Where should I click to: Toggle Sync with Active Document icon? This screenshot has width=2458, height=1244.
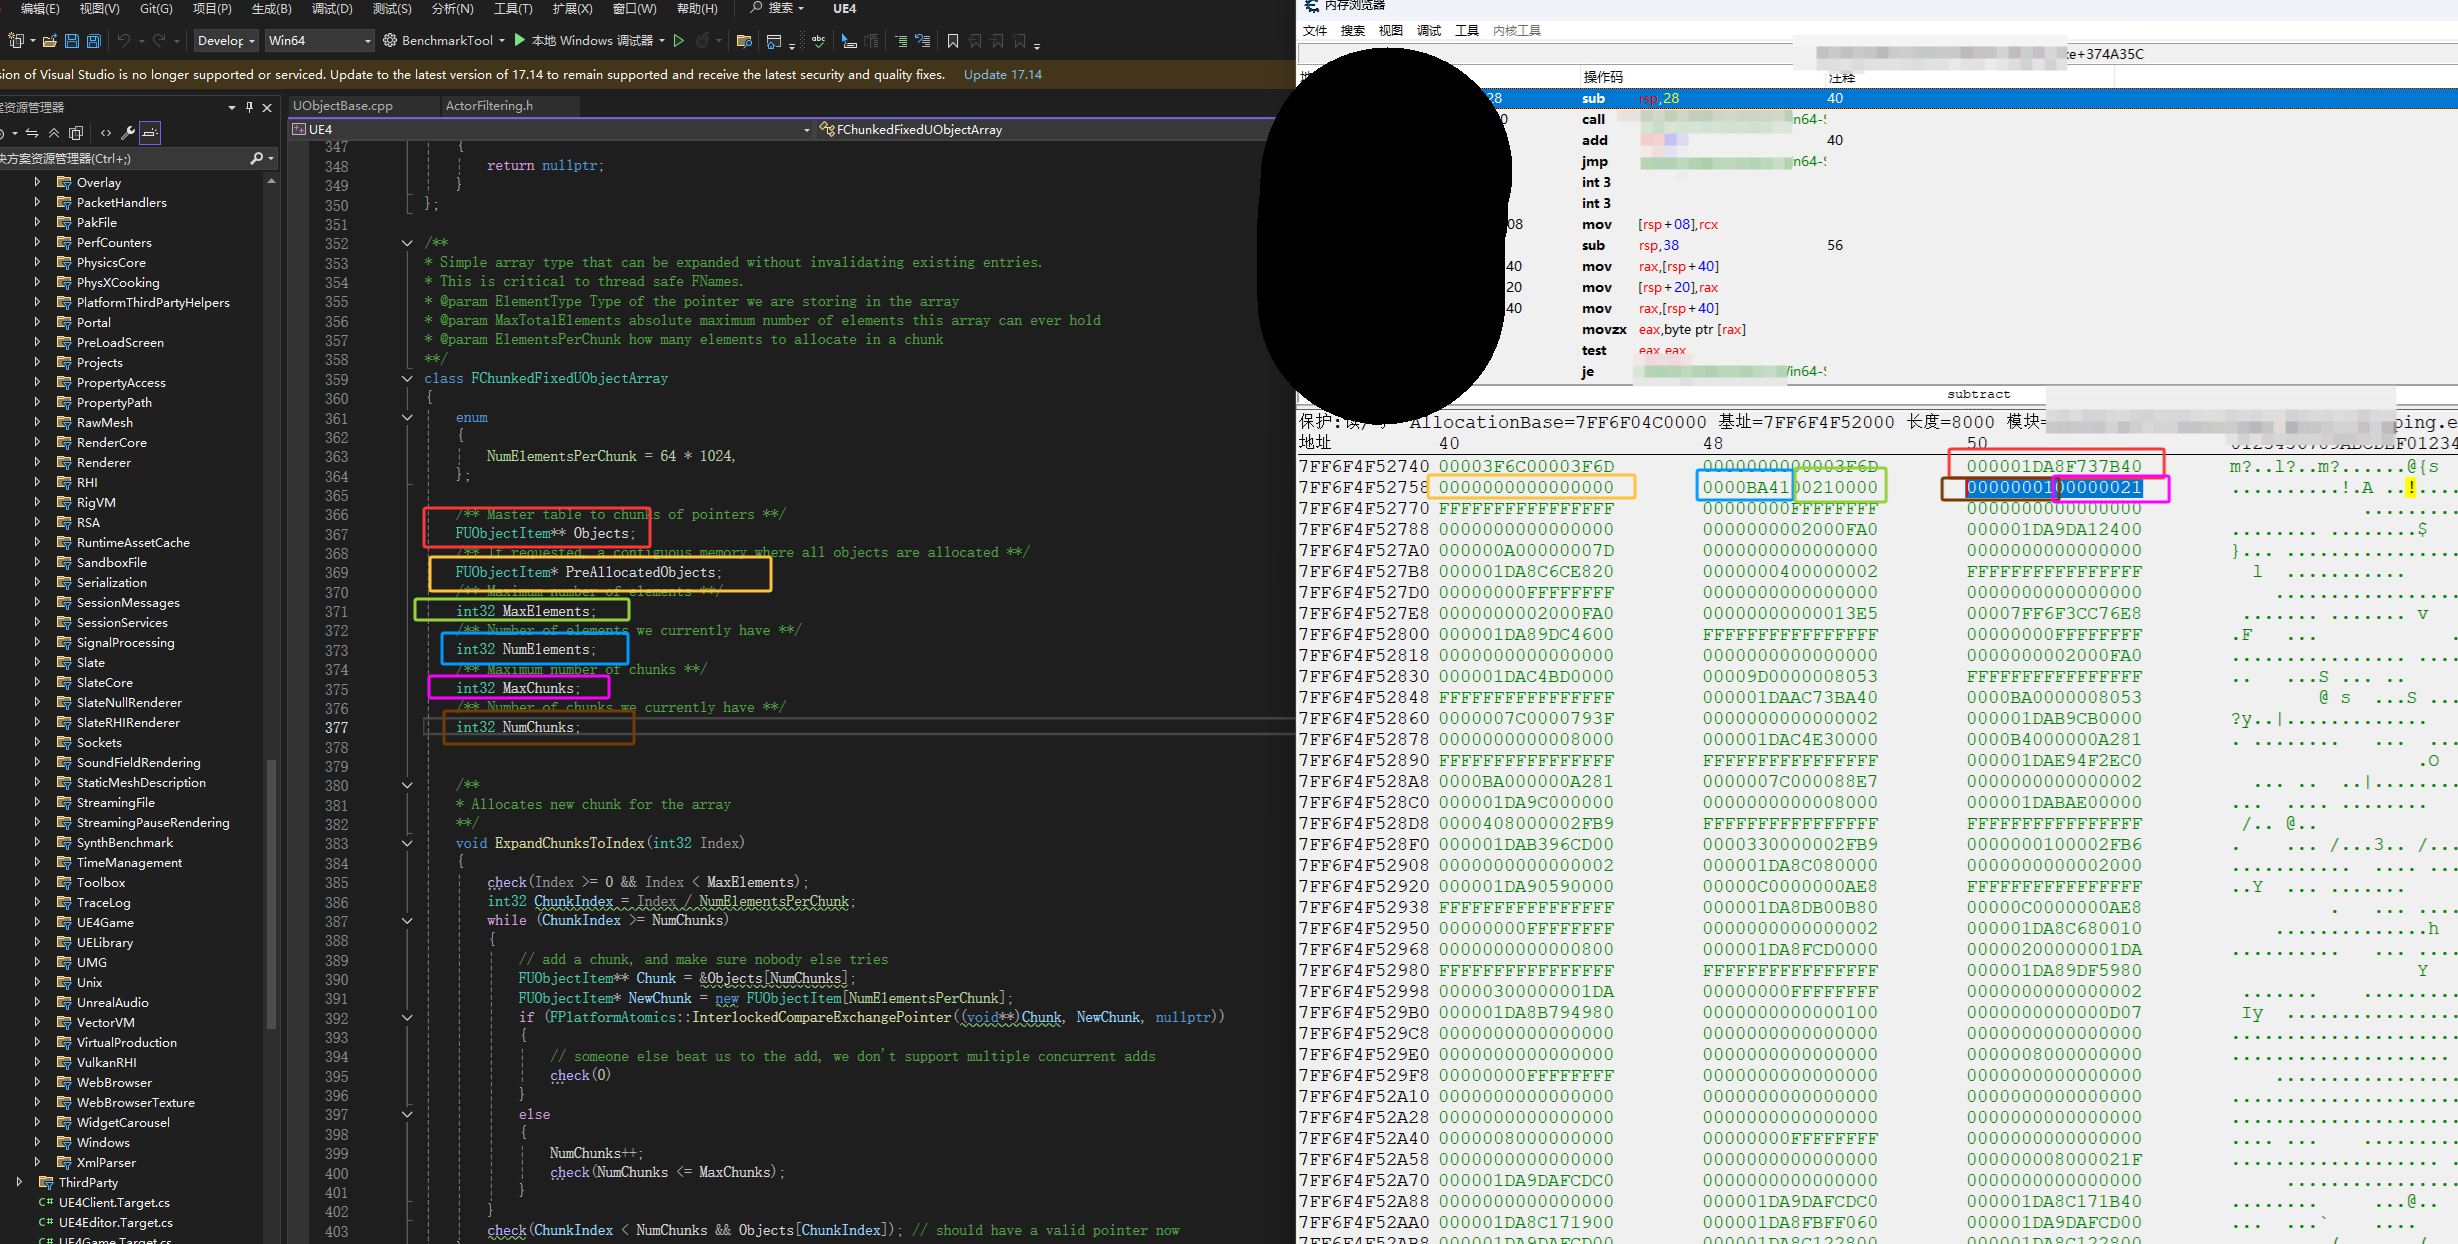(x=32, y=133)
